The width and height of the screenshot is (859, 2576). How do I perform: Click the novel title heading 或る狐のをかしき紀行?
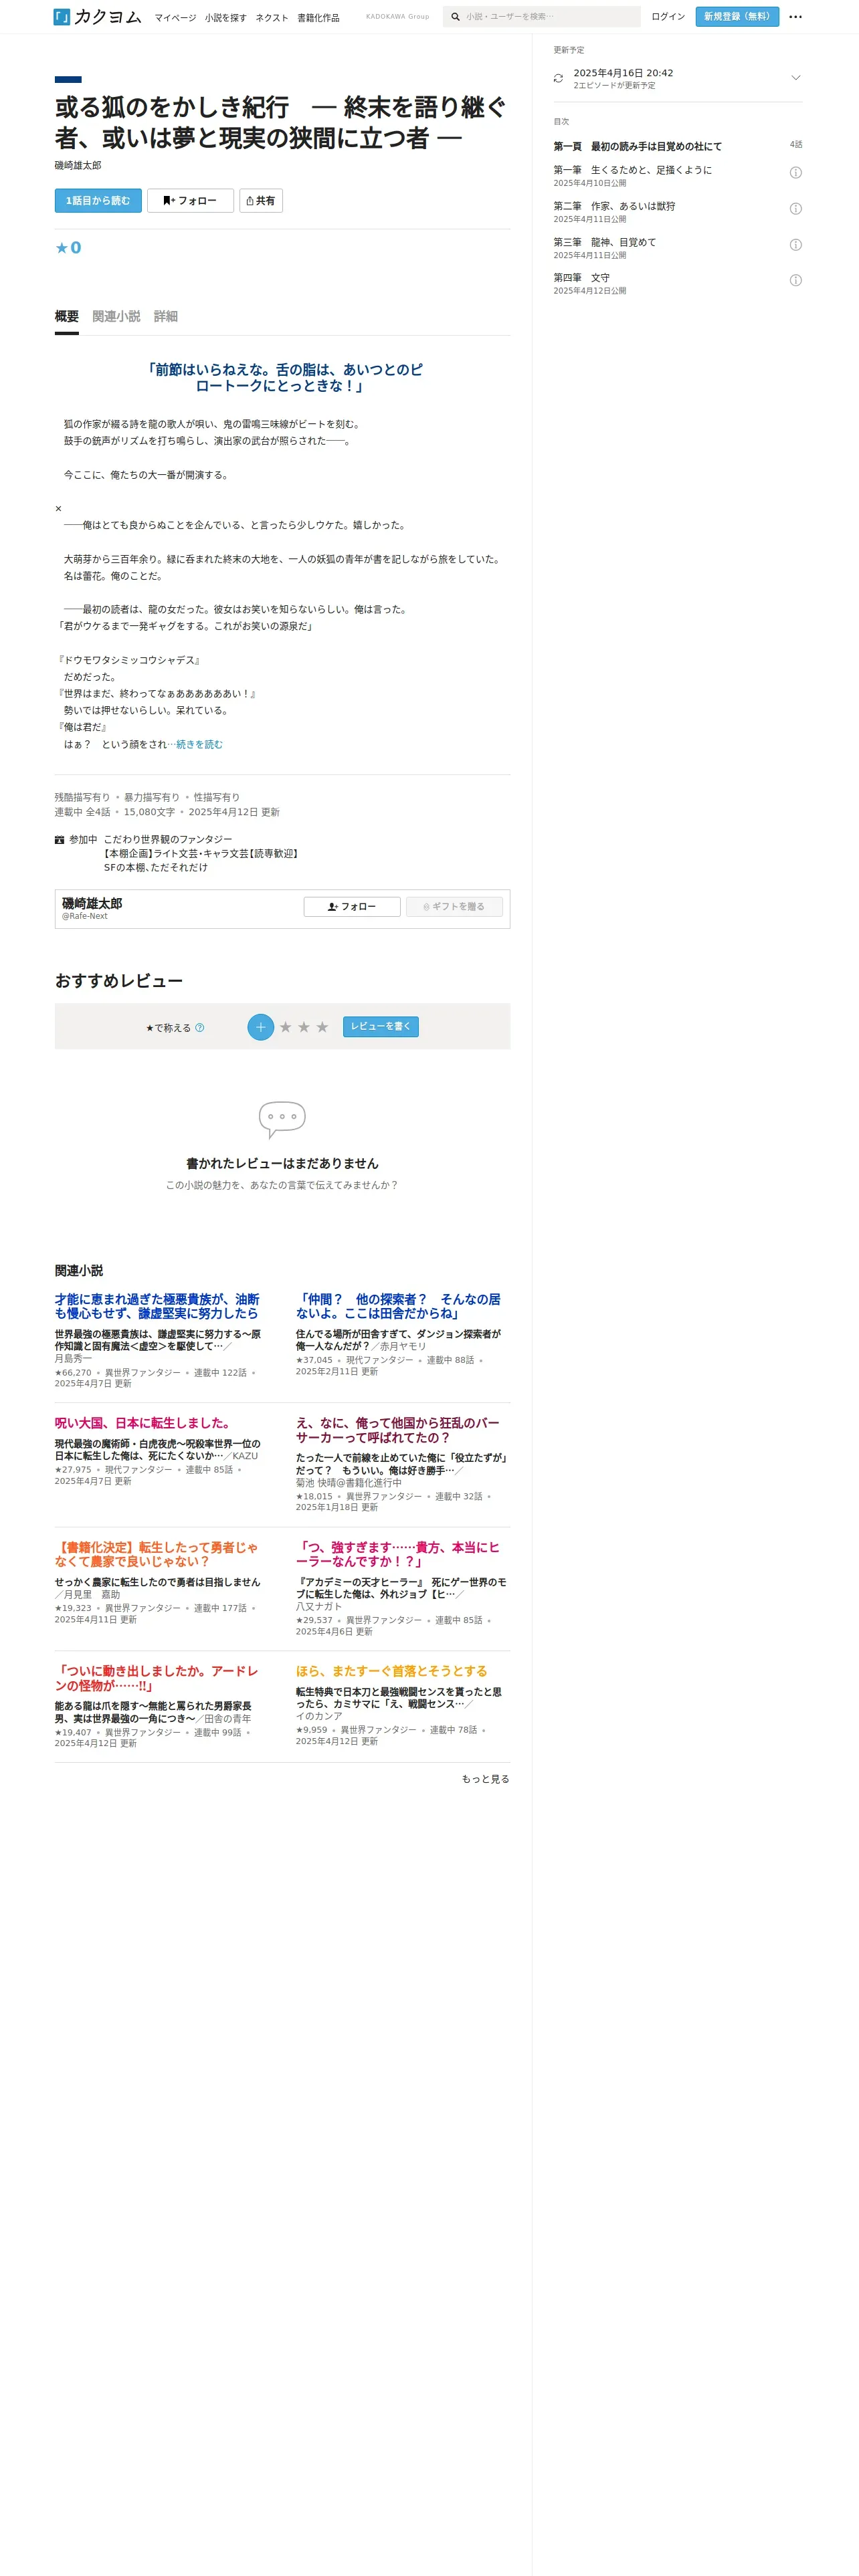(281, 123)
